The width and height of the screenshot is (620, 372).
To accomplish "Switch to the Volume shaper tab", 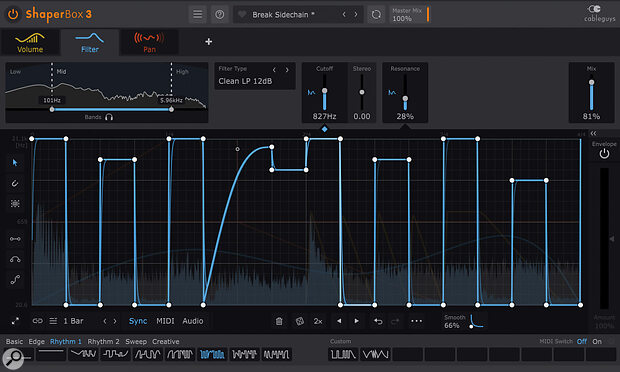I will (x=30, y=42).
